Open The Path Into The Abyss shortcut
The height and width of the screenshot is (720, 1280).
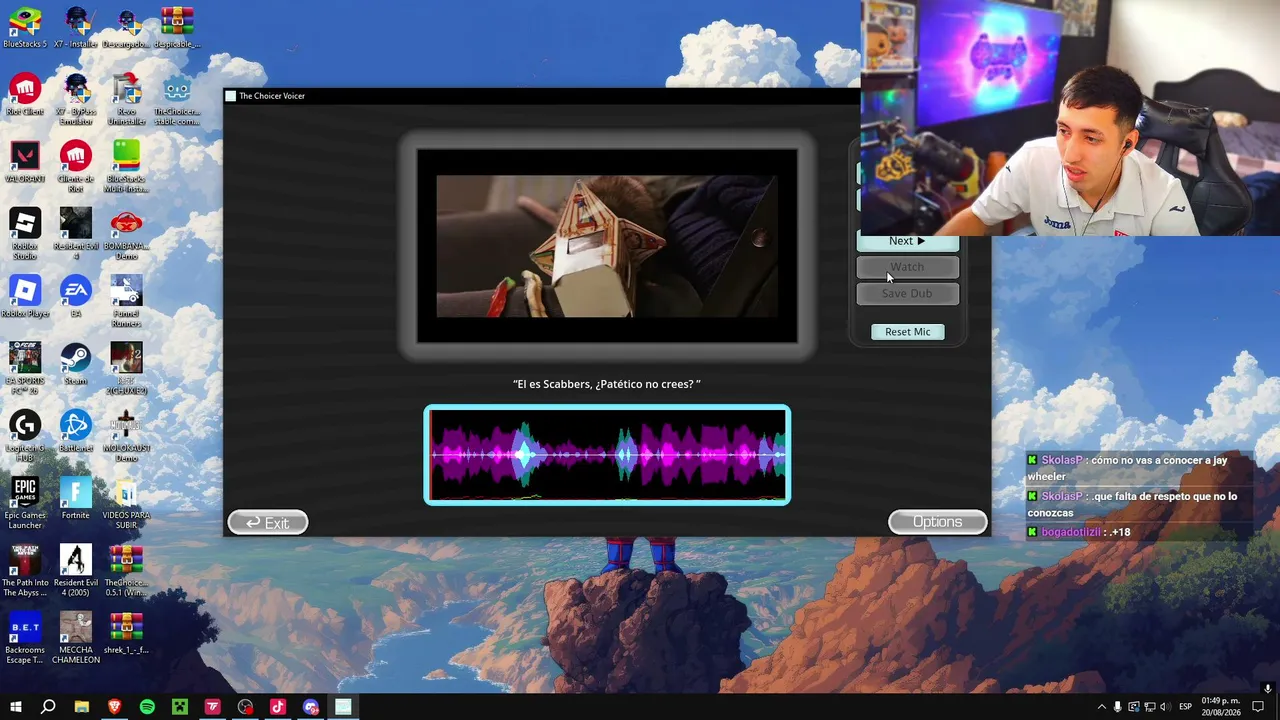click(x=25, y=570)
